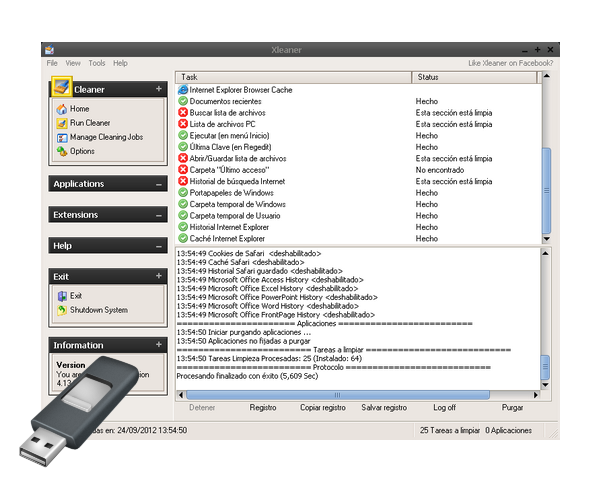Select log line 'Procesando finalizado con éxito'
The height and width of the screenshot is (500, 600).
click(x=247, y=376)
